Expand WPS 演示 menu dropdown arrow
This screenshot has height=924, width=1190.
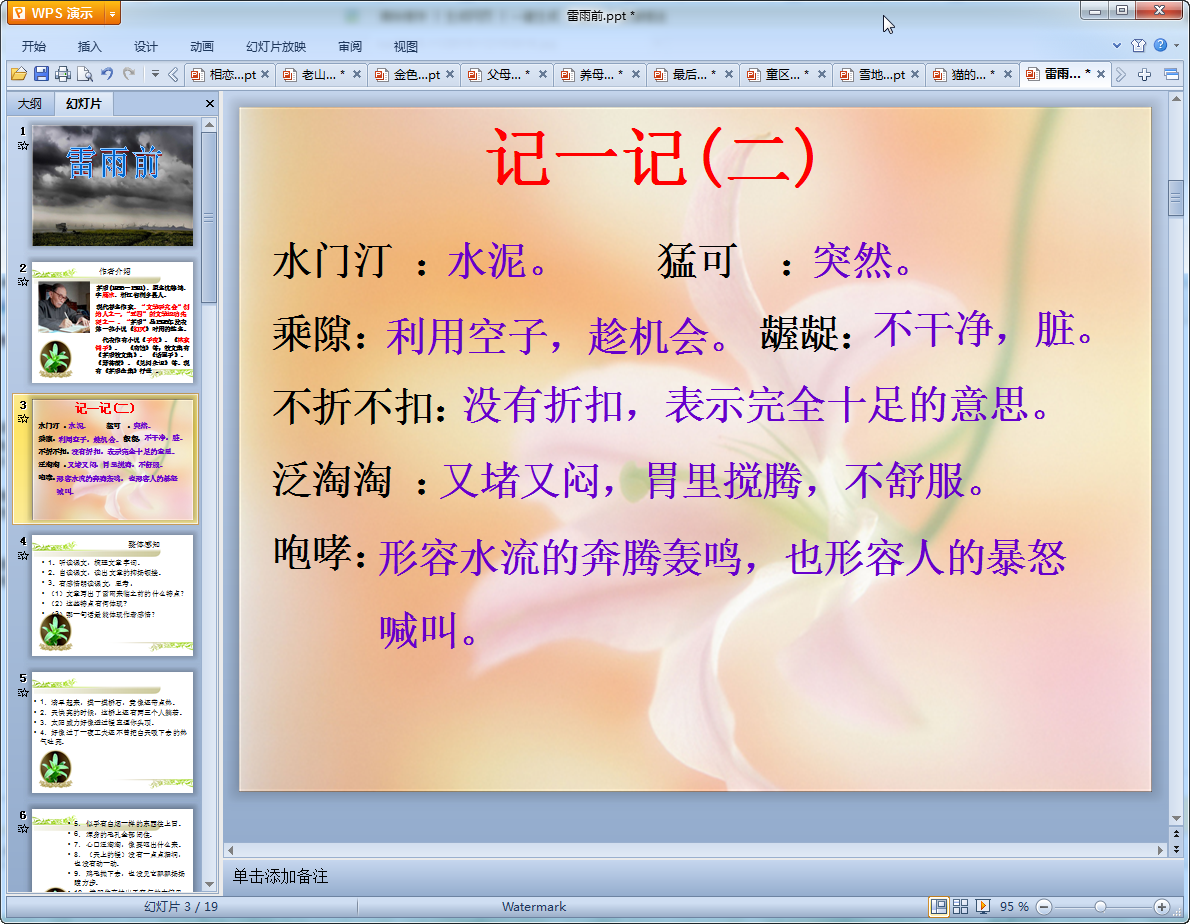[113, 14]
